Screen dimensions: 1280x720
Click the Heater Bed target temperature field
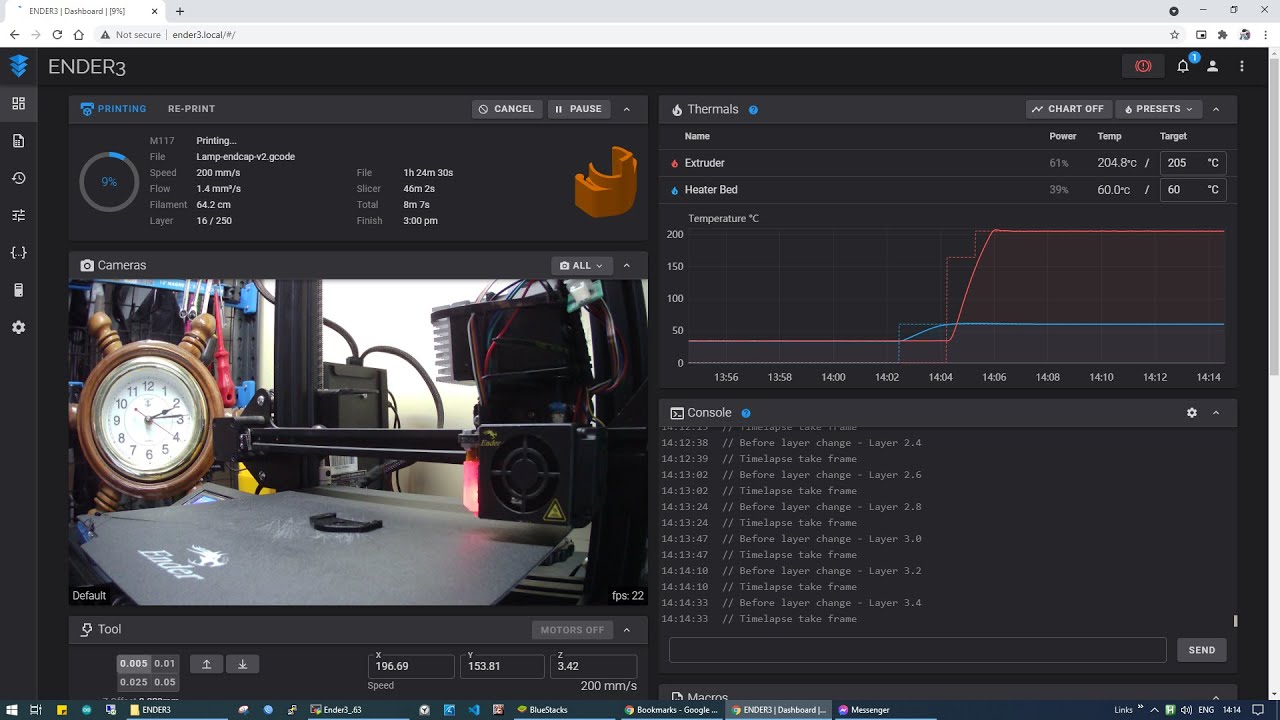(1192, 190)
